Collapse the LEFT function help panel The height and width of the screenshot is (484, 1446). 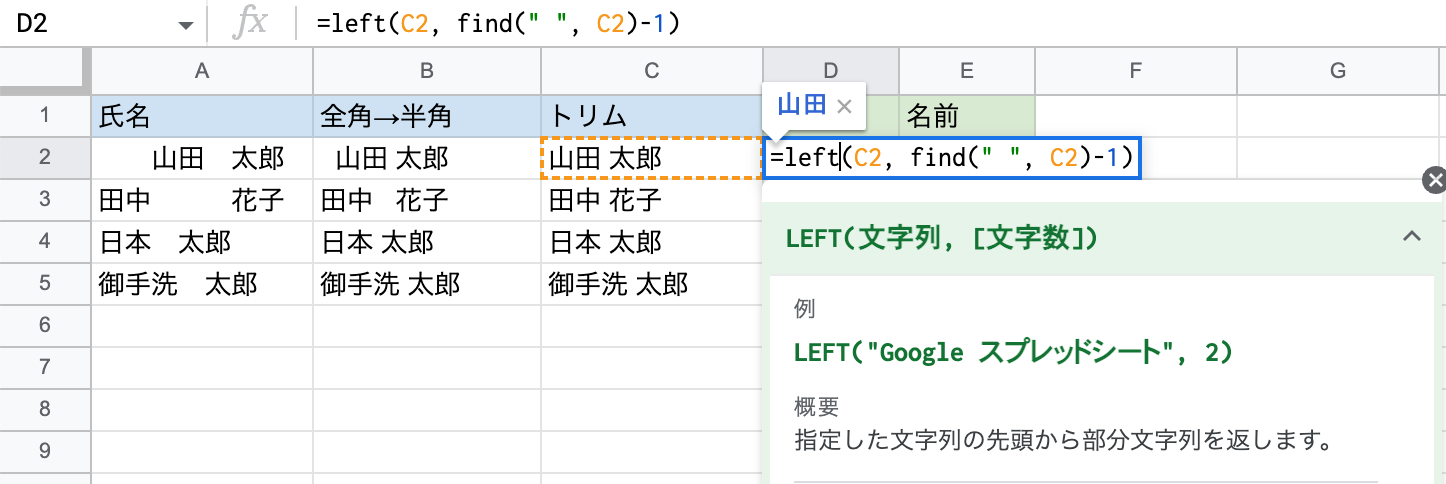click(x=1411, y=237)
